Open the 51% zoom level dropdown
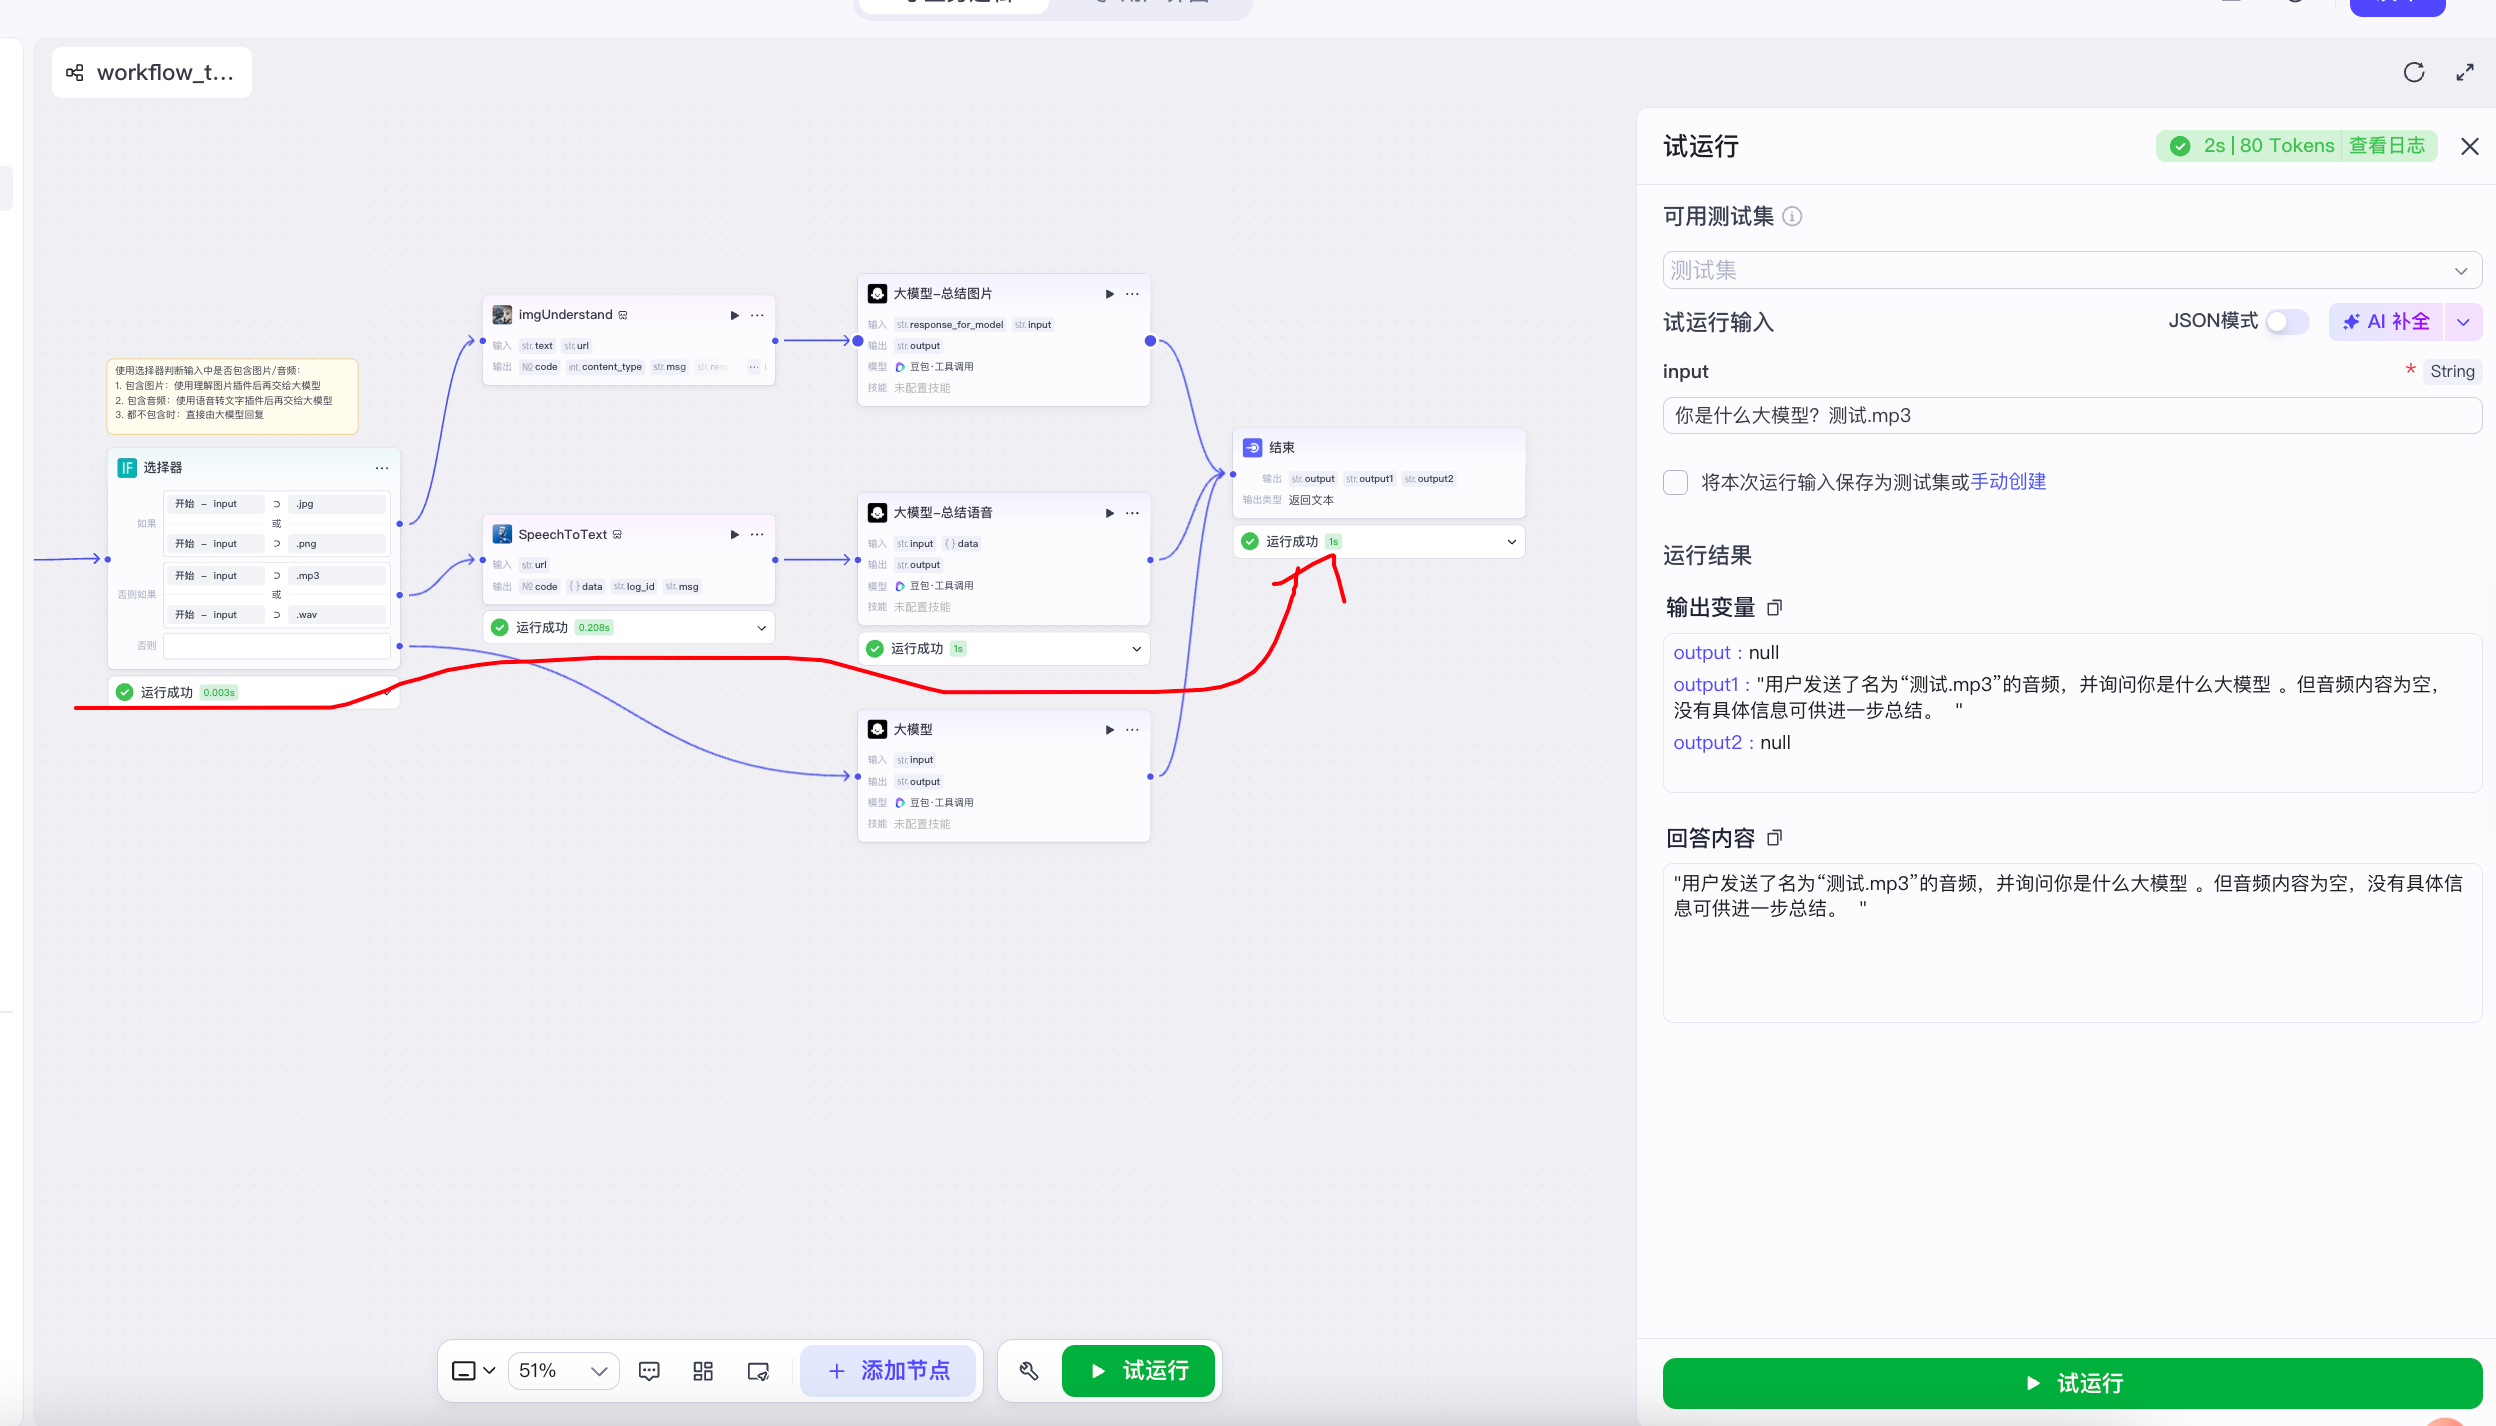Screen dimensions: 2496x1426 coord(563,1371)
